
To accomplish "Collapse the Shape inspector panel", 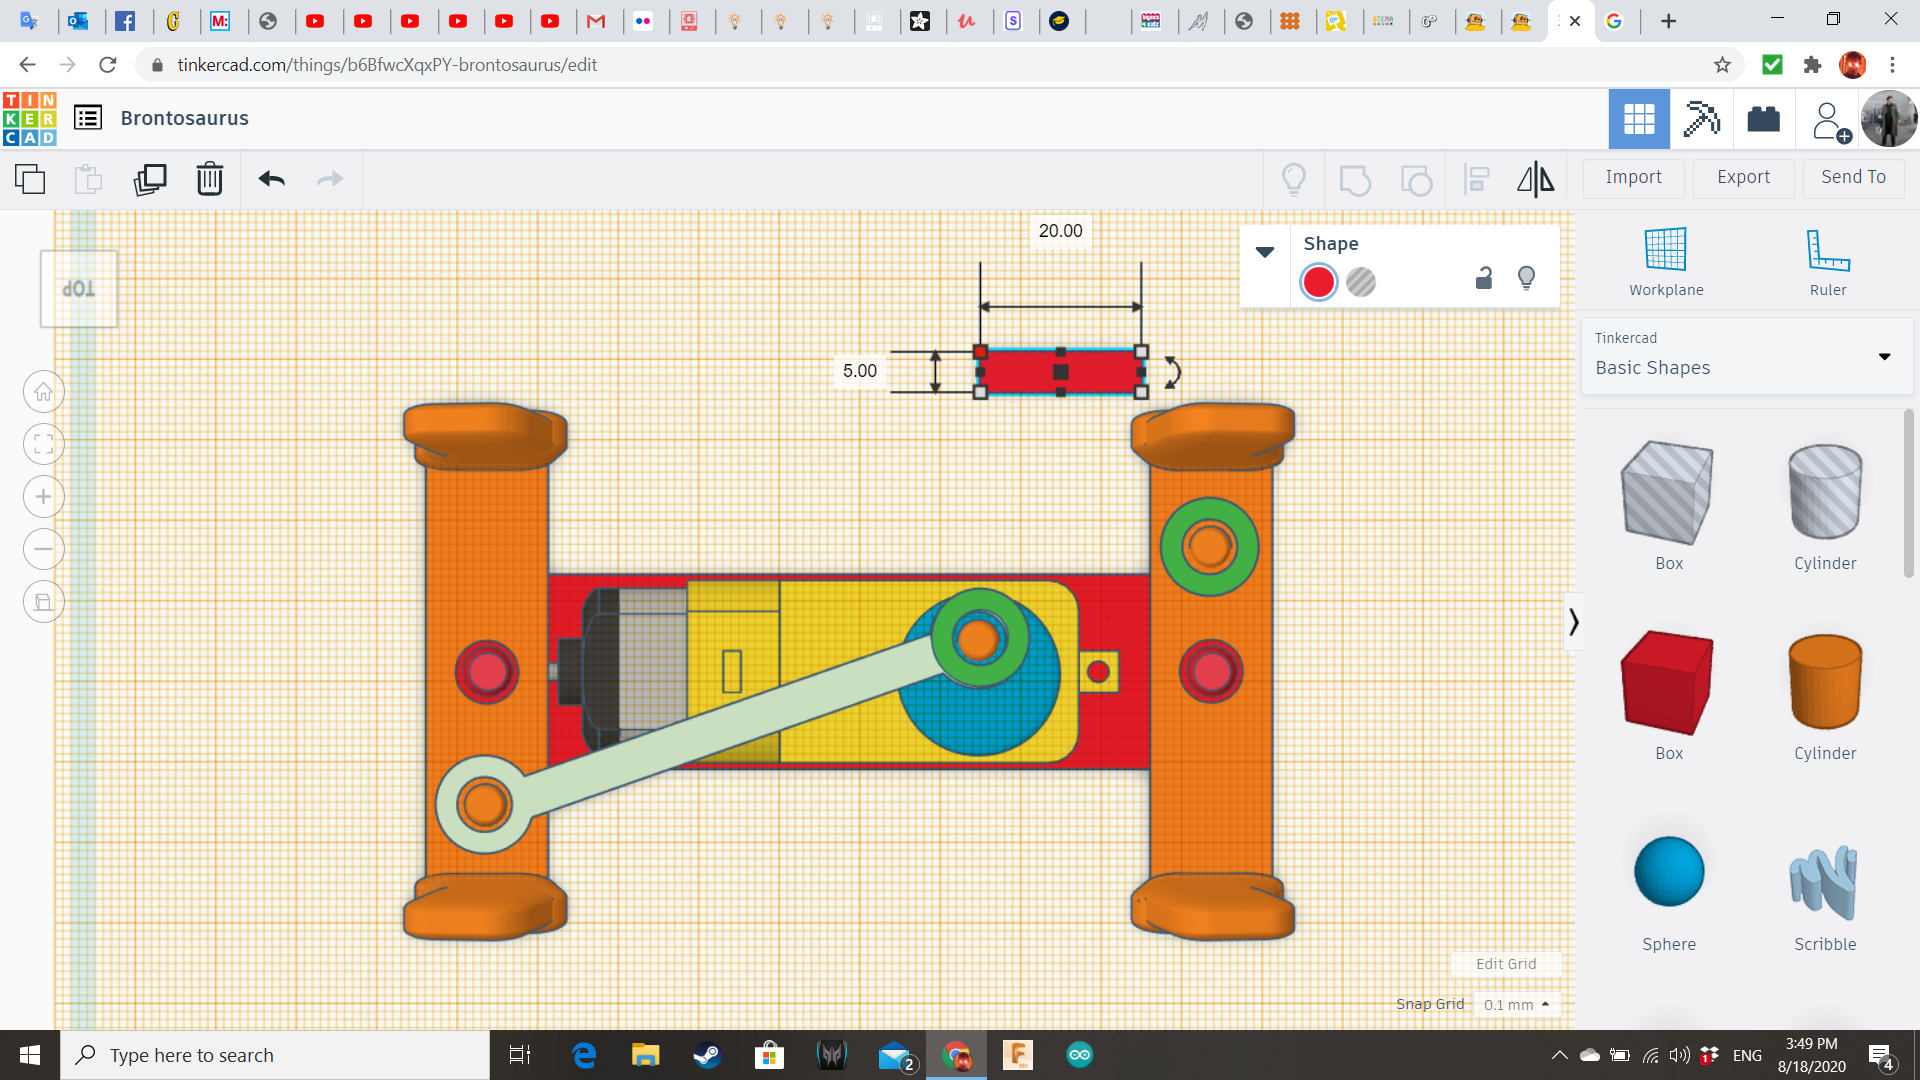I will point(1265,252).
